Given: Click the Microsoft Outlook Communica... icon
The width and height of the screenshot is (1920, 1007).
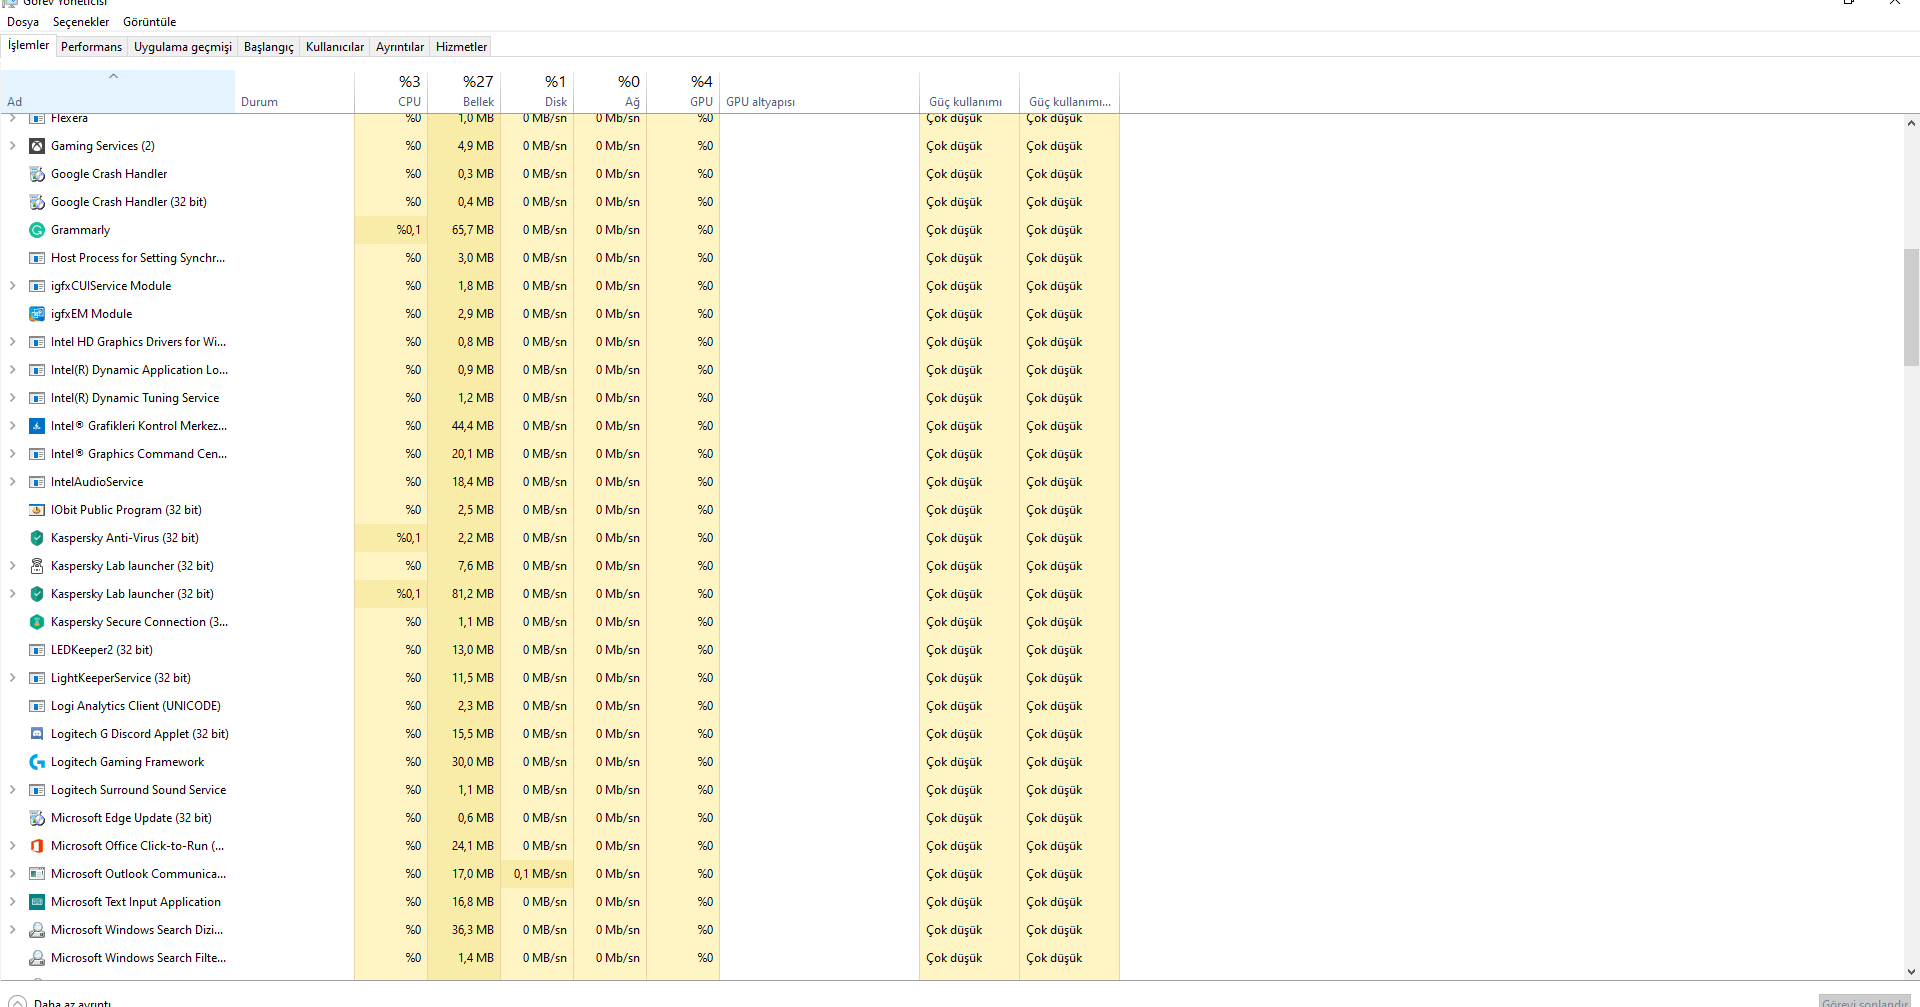Looking at the screenshot, I should [37, 874].
